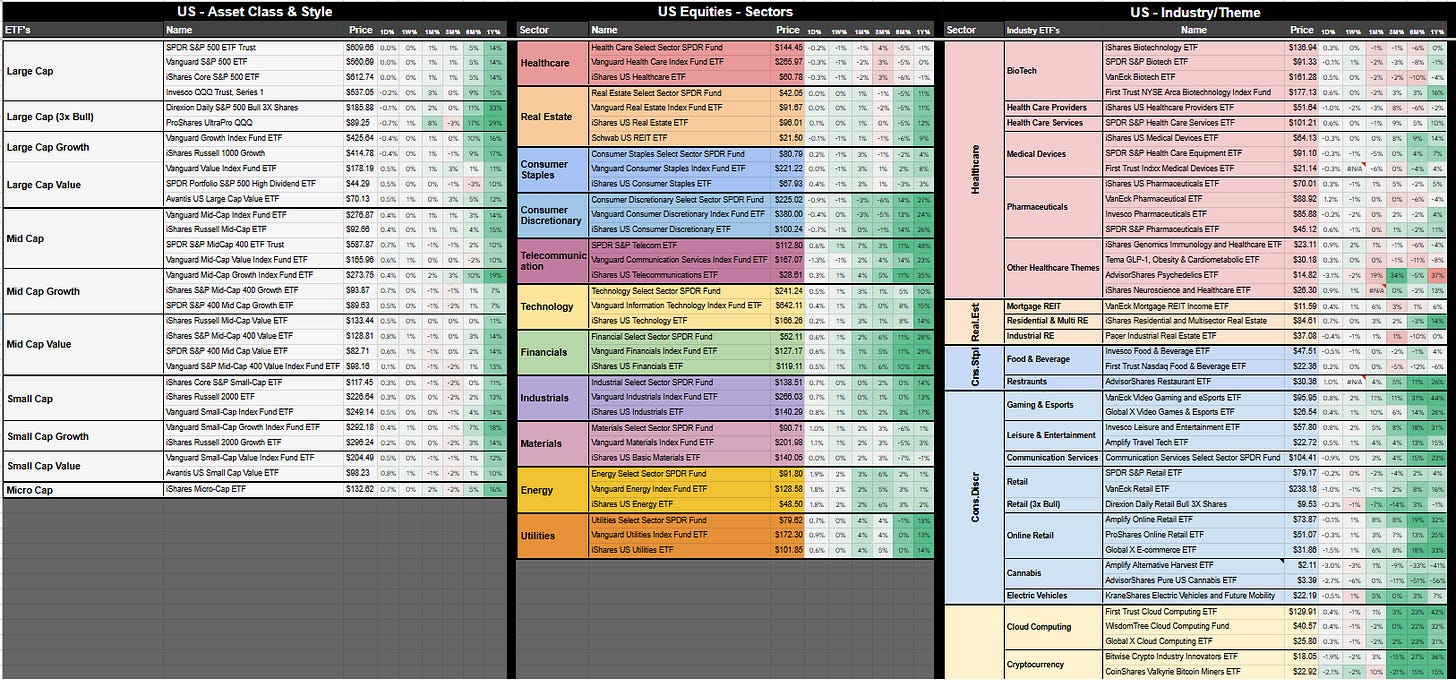1456x680 pixels.
Task: Click the 'Online Retail' industry cell
Action: [x=1053, y=535]
